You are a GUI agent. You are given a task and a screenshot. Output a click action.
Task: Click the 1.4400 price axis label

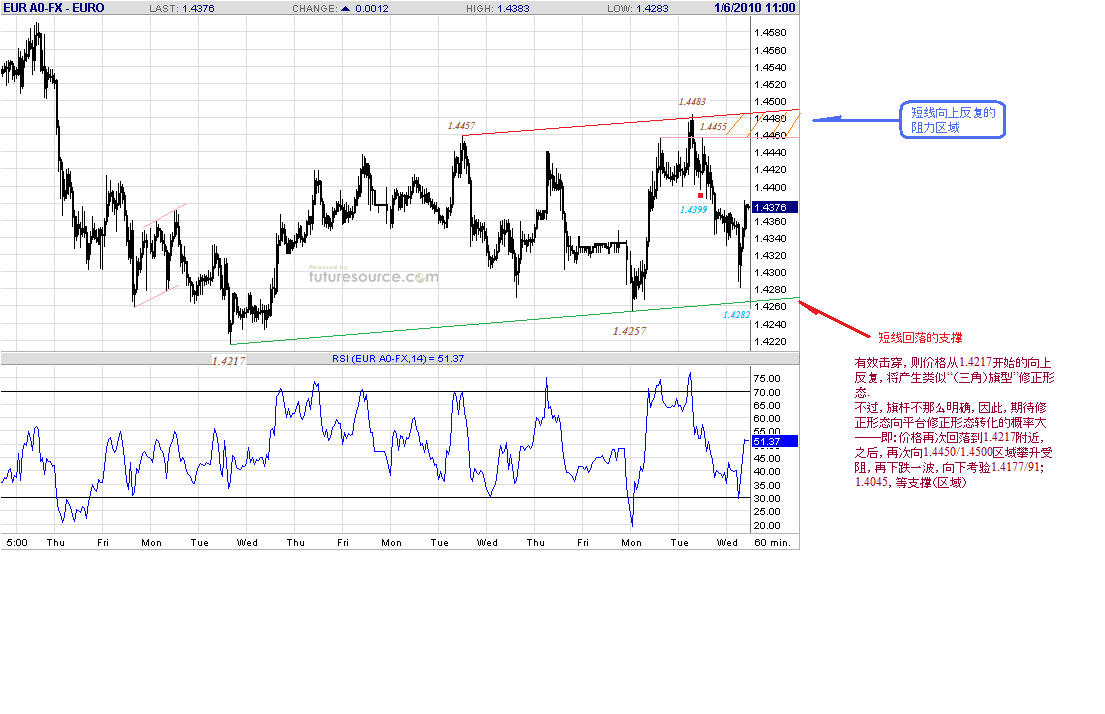click(x=770, y=187)
